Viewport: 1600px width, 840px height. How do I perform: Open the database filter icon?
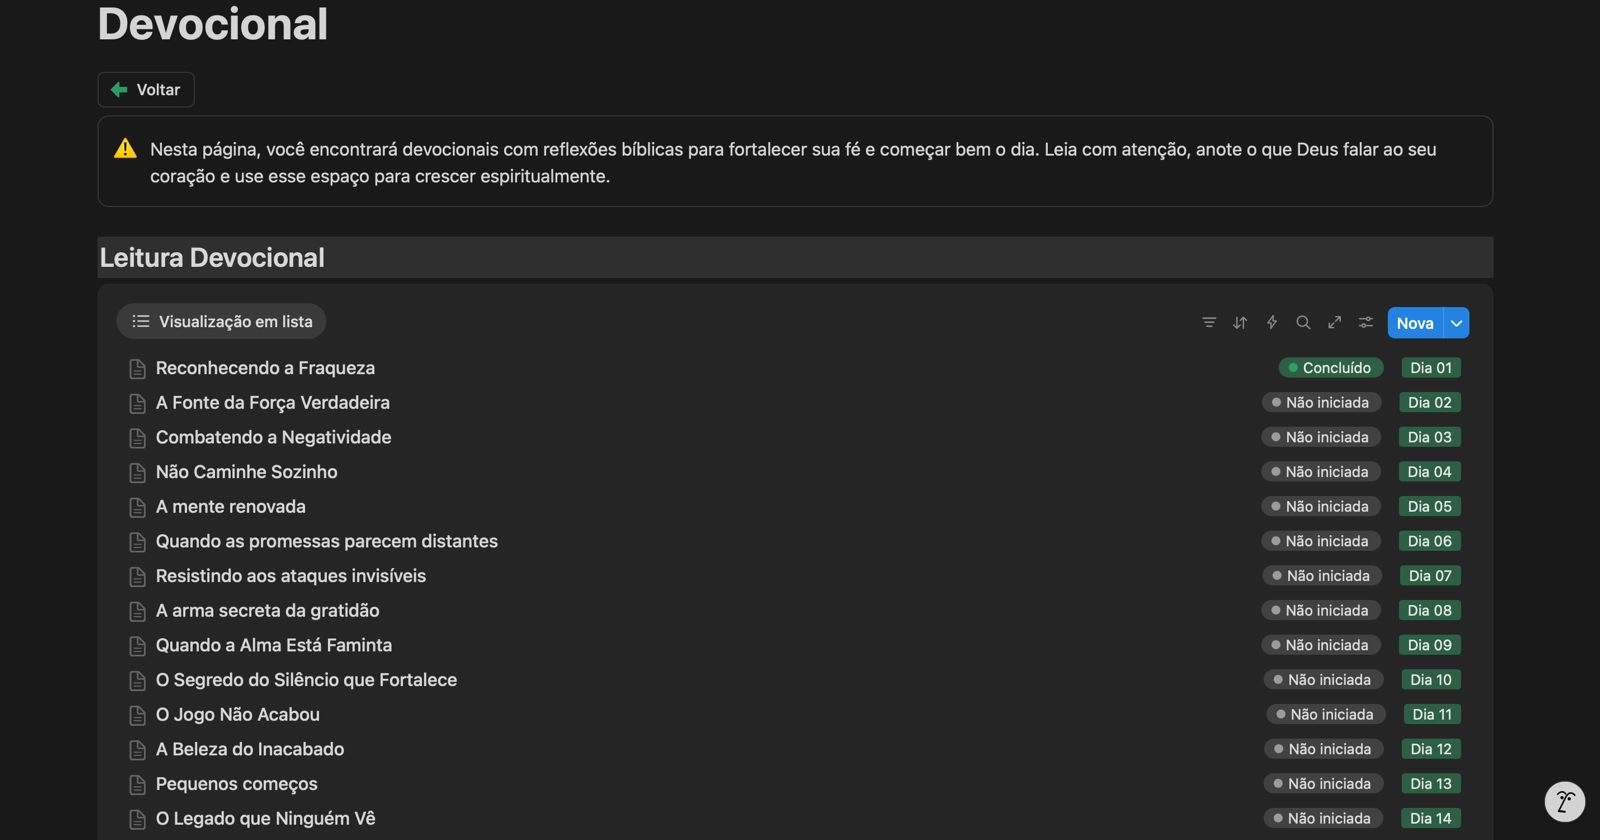point(1209,322)
